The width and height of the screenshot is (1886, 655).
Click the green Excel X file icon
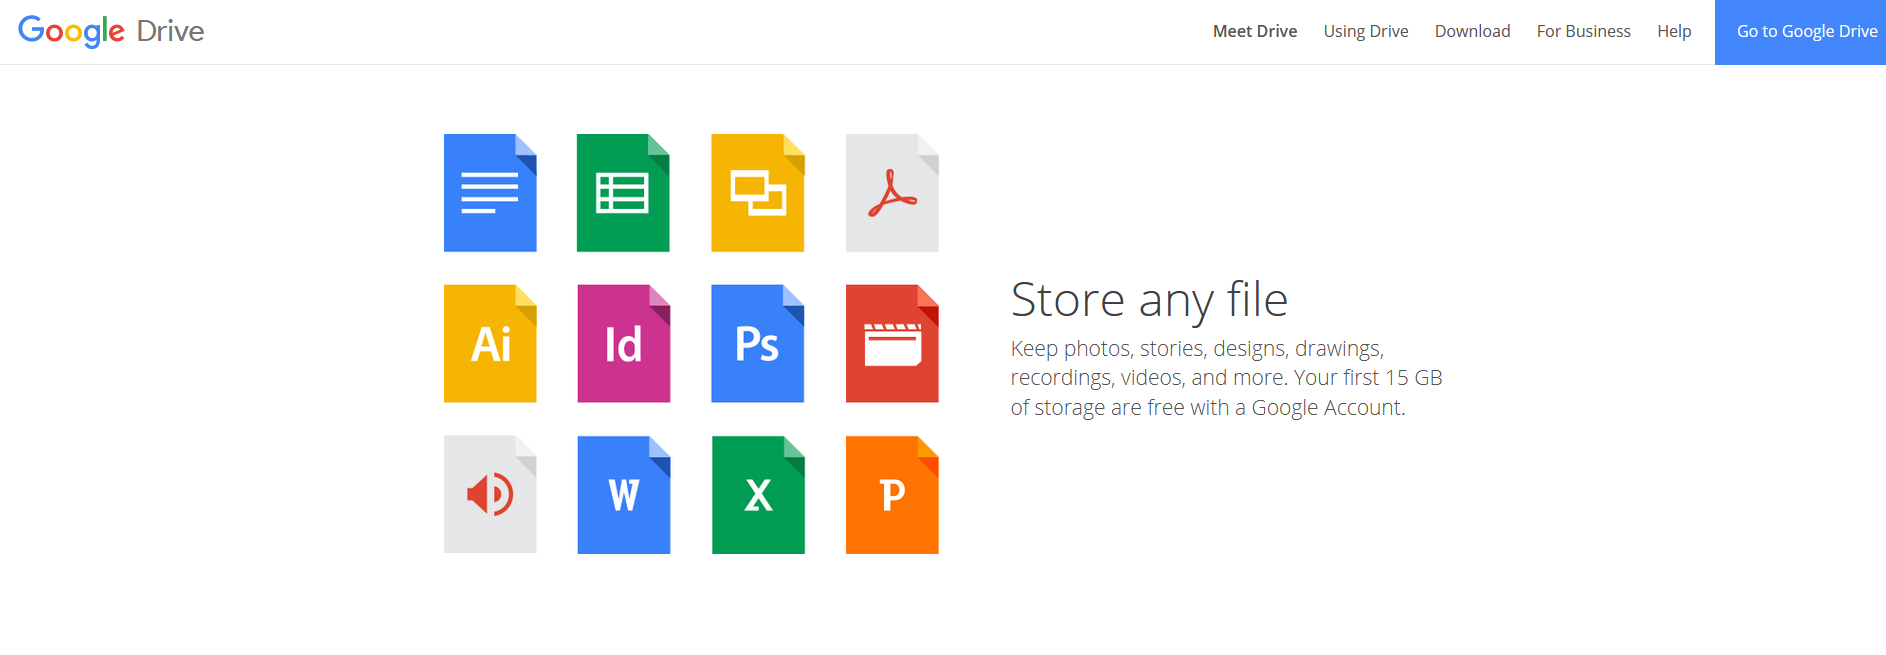click(758, 494)
